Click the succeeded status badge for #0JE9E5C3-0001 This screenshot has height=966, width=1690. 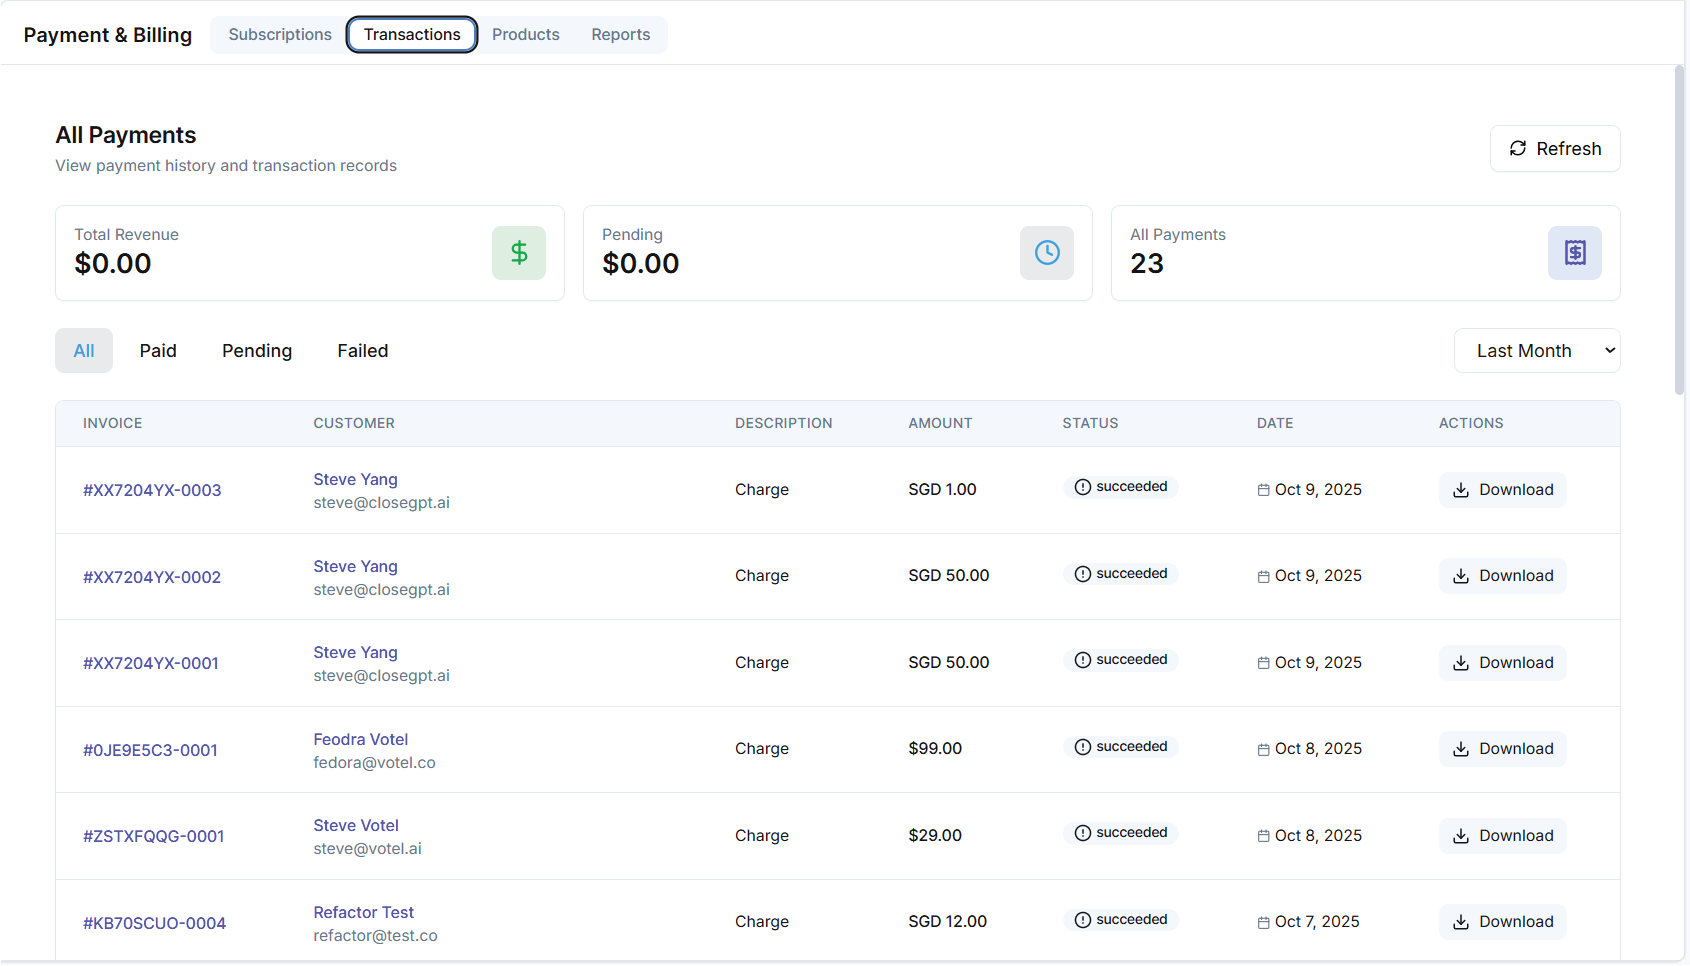1121,747
